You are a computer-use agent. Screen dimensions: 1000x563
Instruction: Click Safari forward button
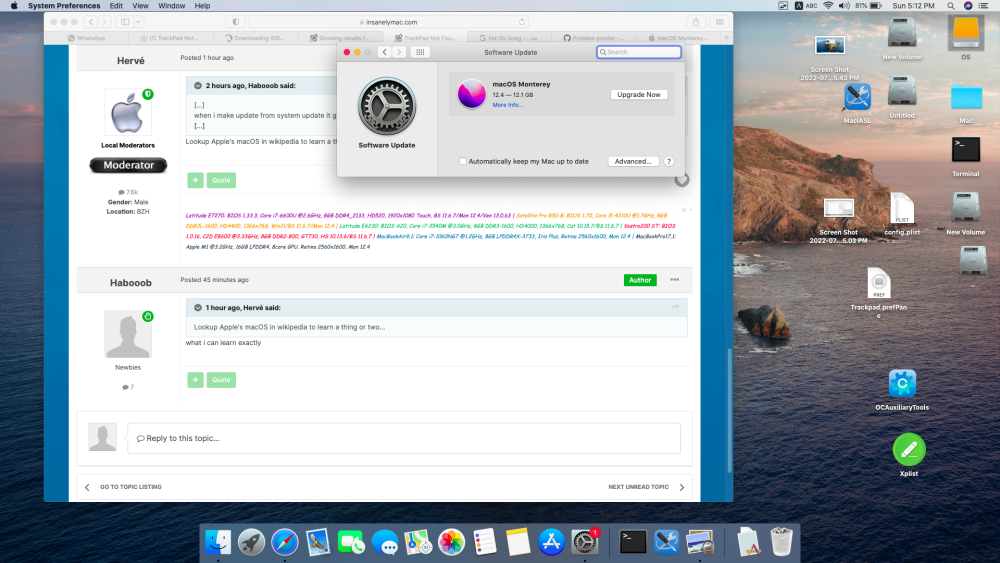[105, 22]
